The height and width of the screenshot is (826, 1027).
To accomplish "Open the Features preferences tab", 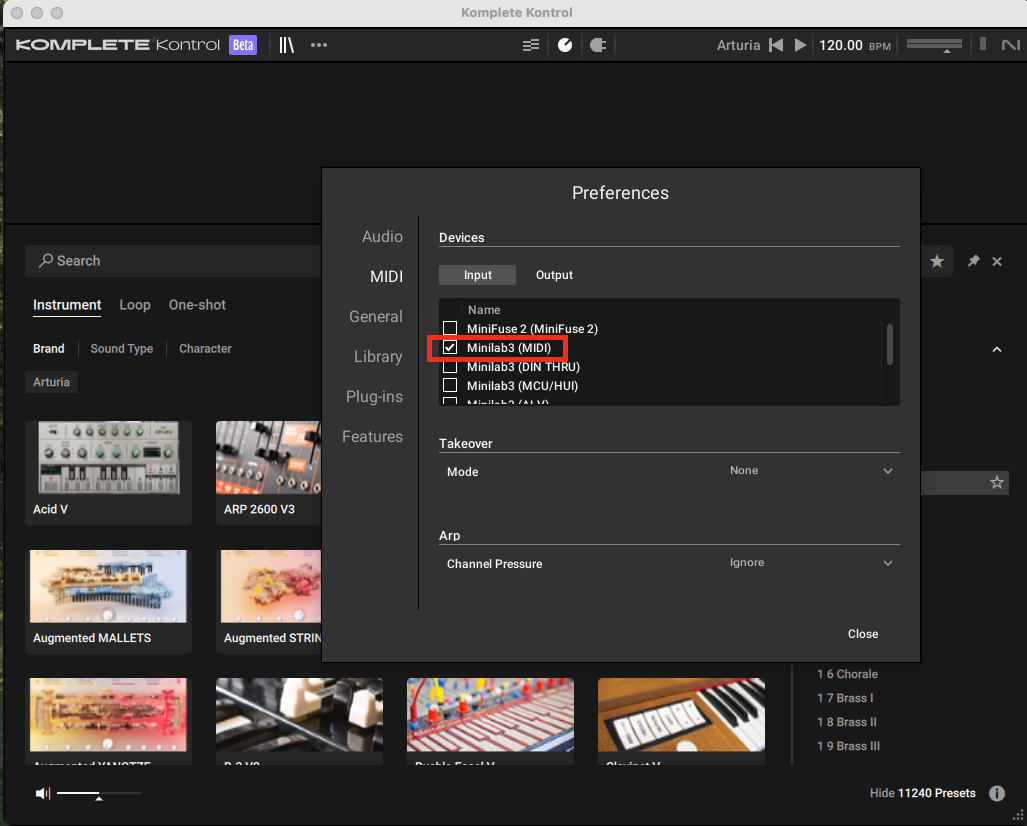I will [x=373, y=436].
